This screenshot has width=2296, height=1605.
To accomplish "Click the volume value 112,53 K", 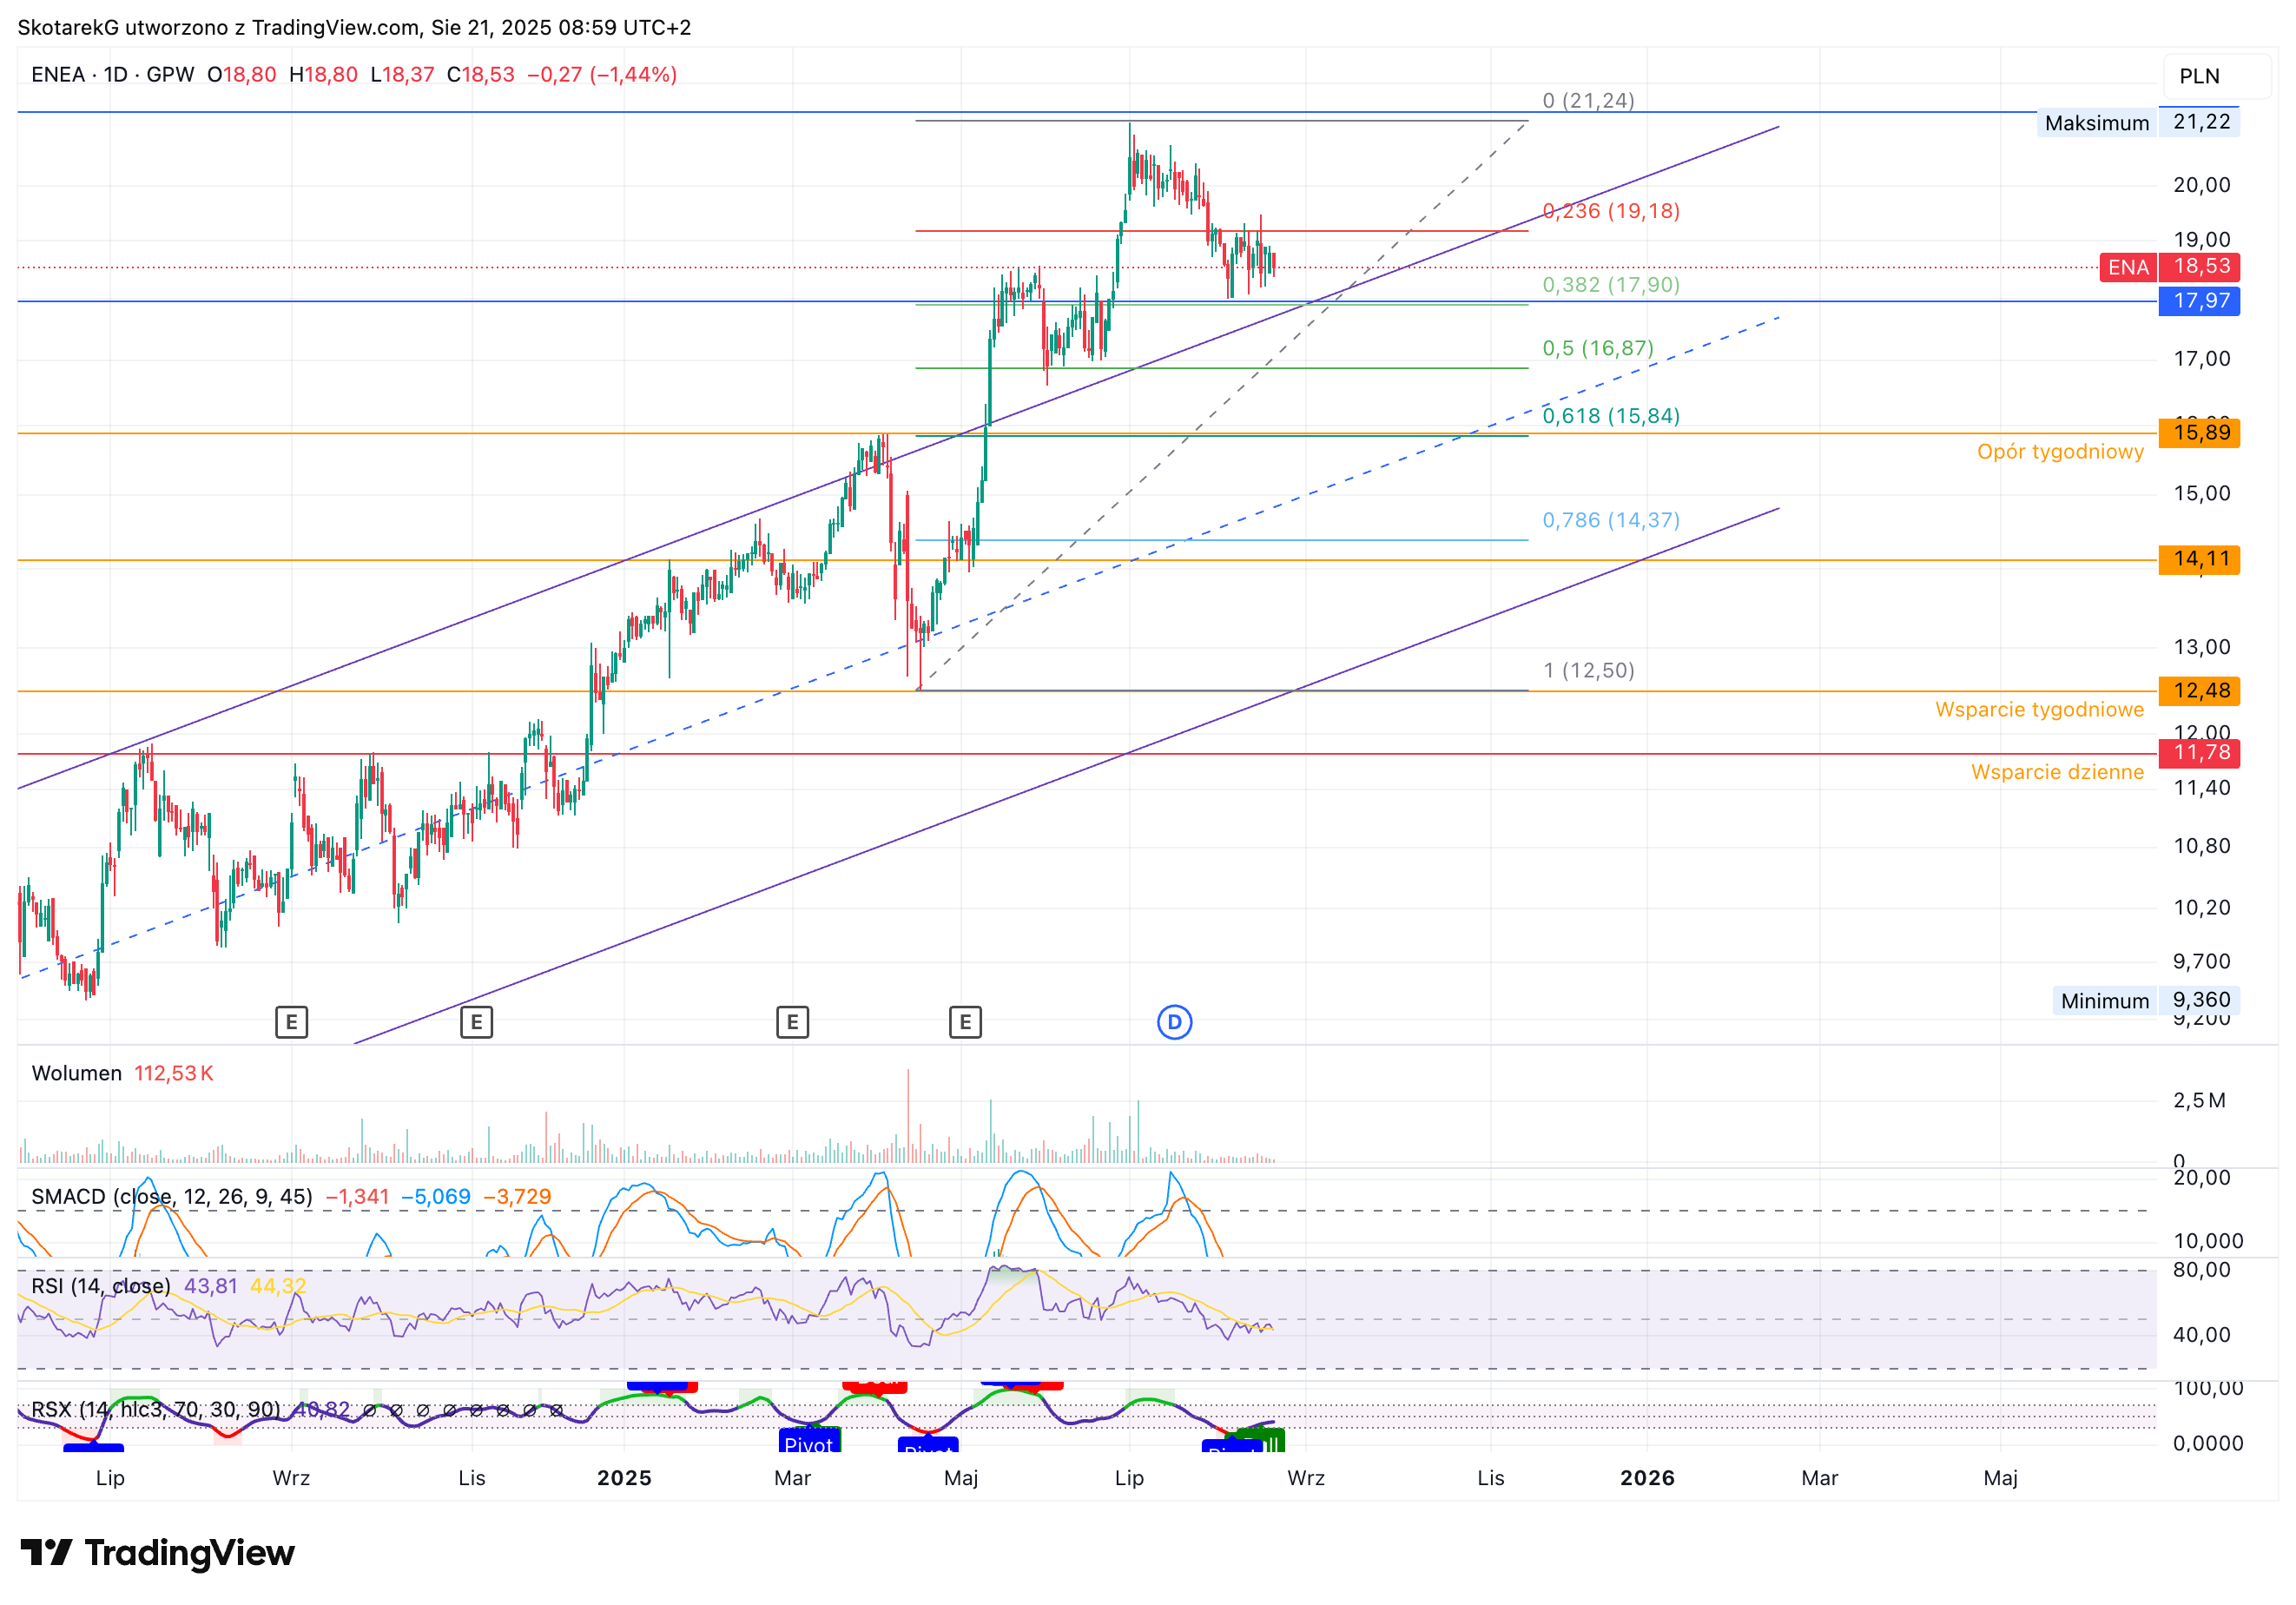I will [174, 1073].
